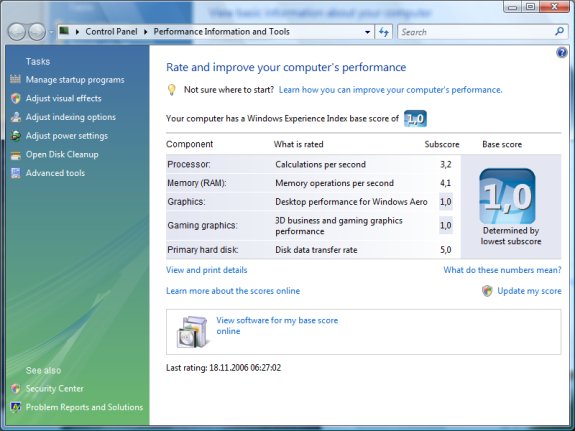Click the Open Disk Cleanup icon
The height and width of the screenshot is (431, 575).
pyautogui.click(x=15, y=155)
